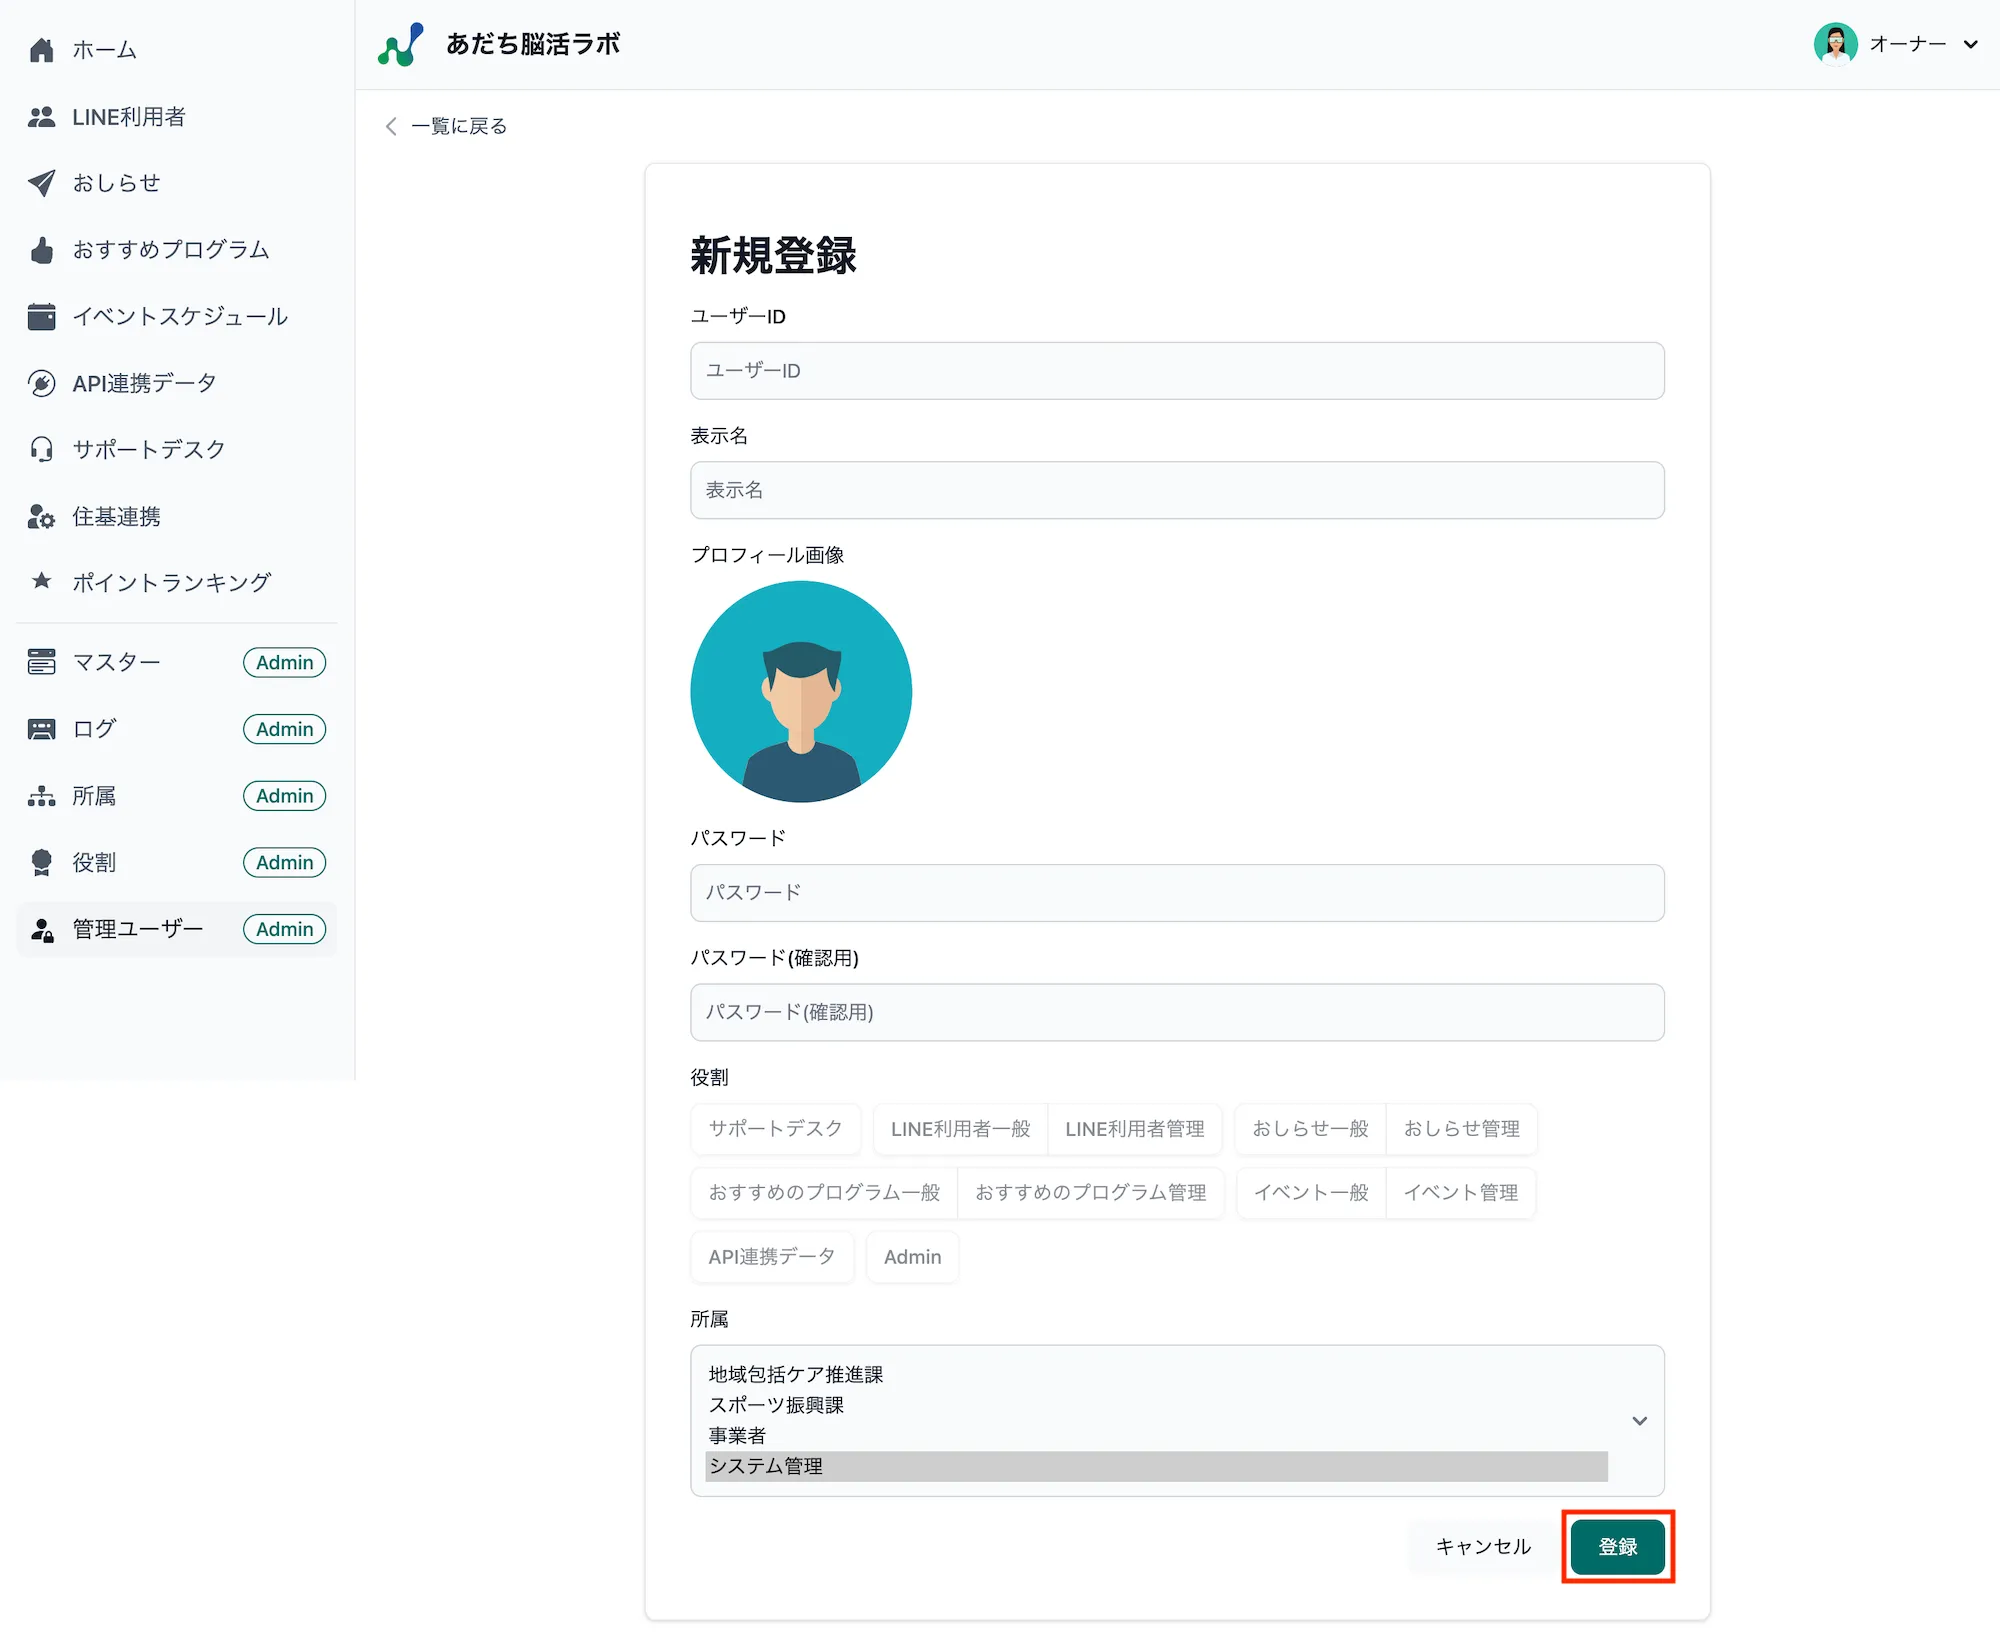Image resolution: width=2000 pixels, height=1643 pixels.
Task: Toggle the LINE利用者管理 role
Action: [1134, 1129]
